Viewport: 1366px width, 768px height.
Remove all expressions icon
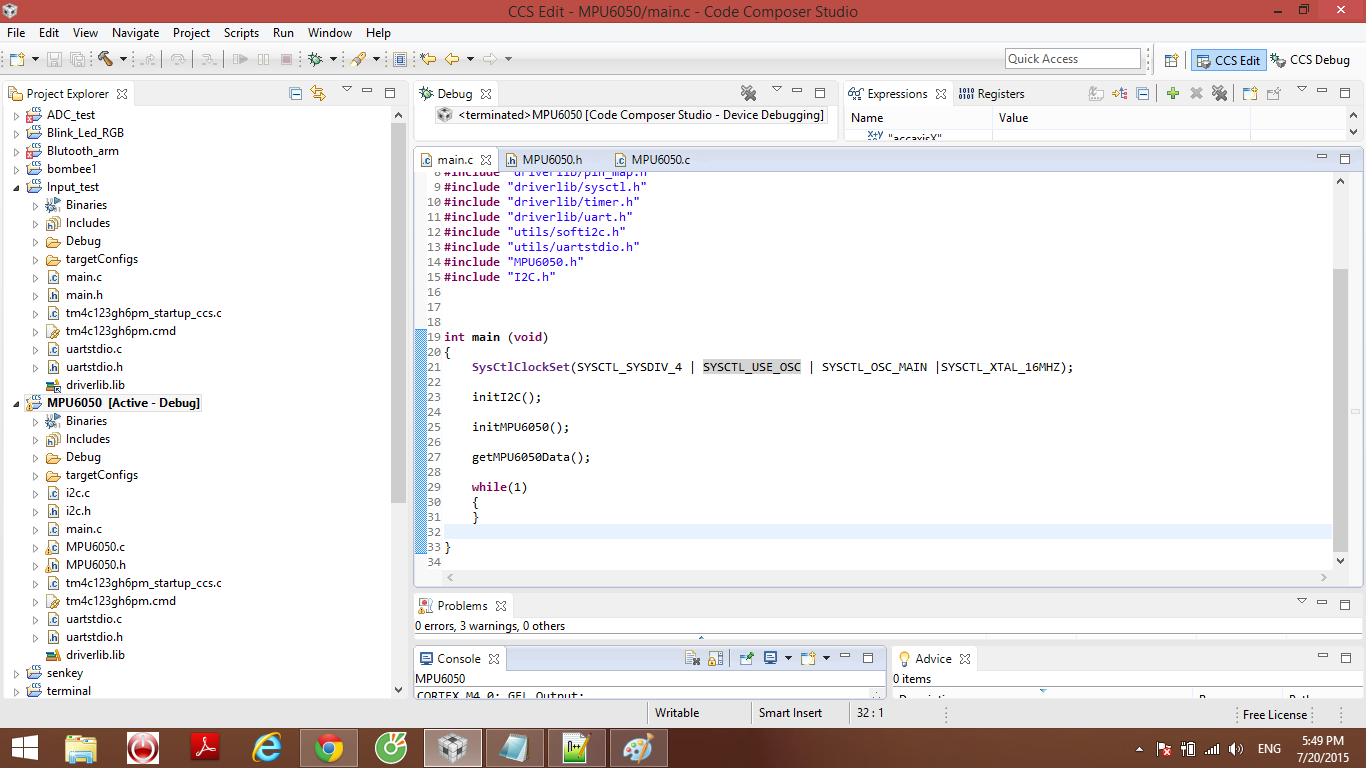pyautogui.click(x=1219, y=93)
